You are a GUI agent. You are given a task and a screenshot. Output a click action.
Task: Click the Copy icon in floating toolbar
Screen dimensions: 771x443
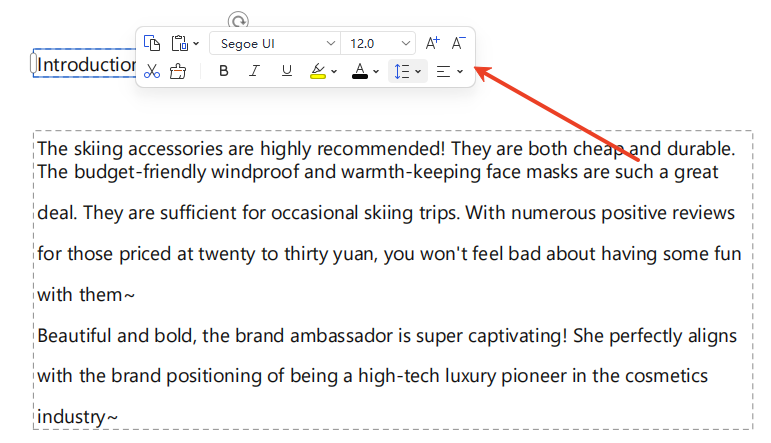[x=152, y=43]
